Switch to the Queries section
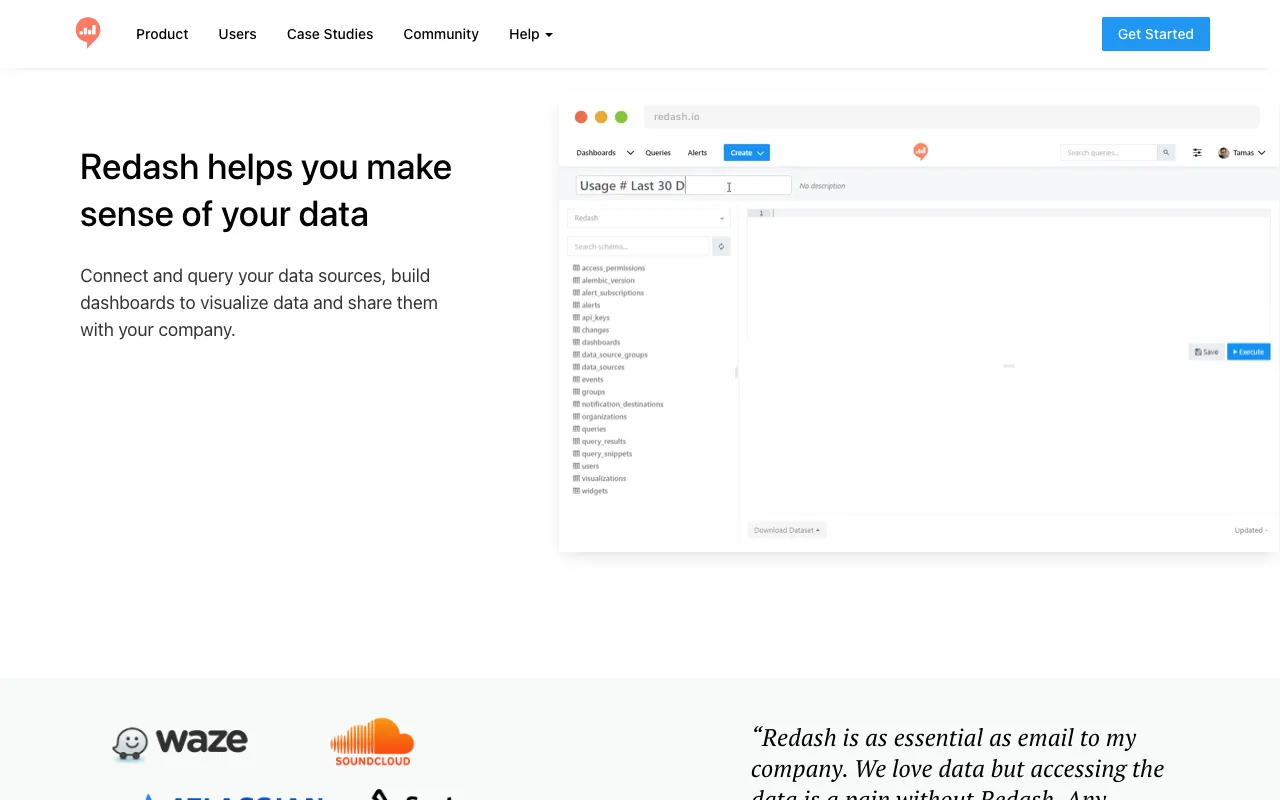Viewport: 1280px width, 800px height. coord(658,152)
